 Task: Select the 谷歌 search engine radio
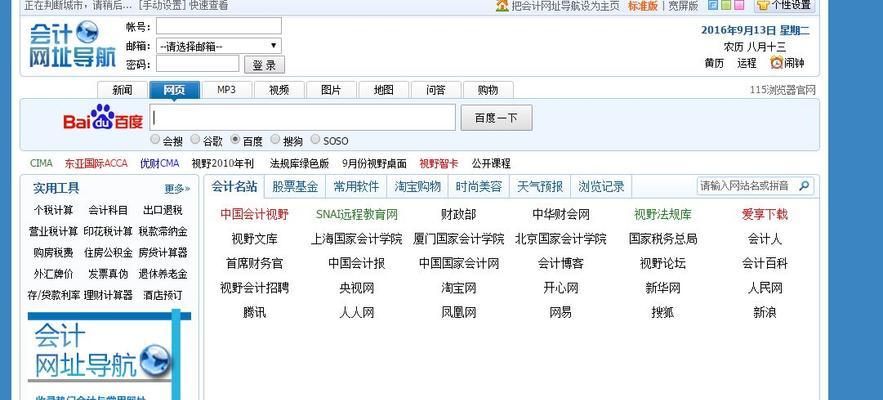coord(195,139)
